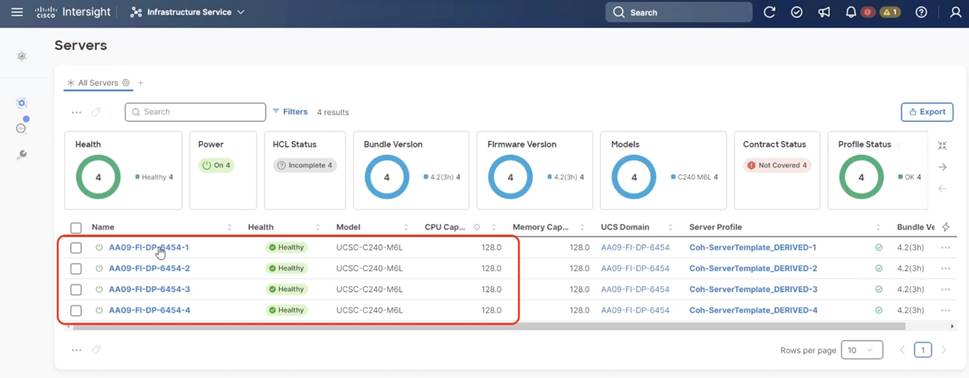This screenshot has width=969, height=378.
Task: Open the wrench Configure icon in sidebar
Action: point(22,154)
